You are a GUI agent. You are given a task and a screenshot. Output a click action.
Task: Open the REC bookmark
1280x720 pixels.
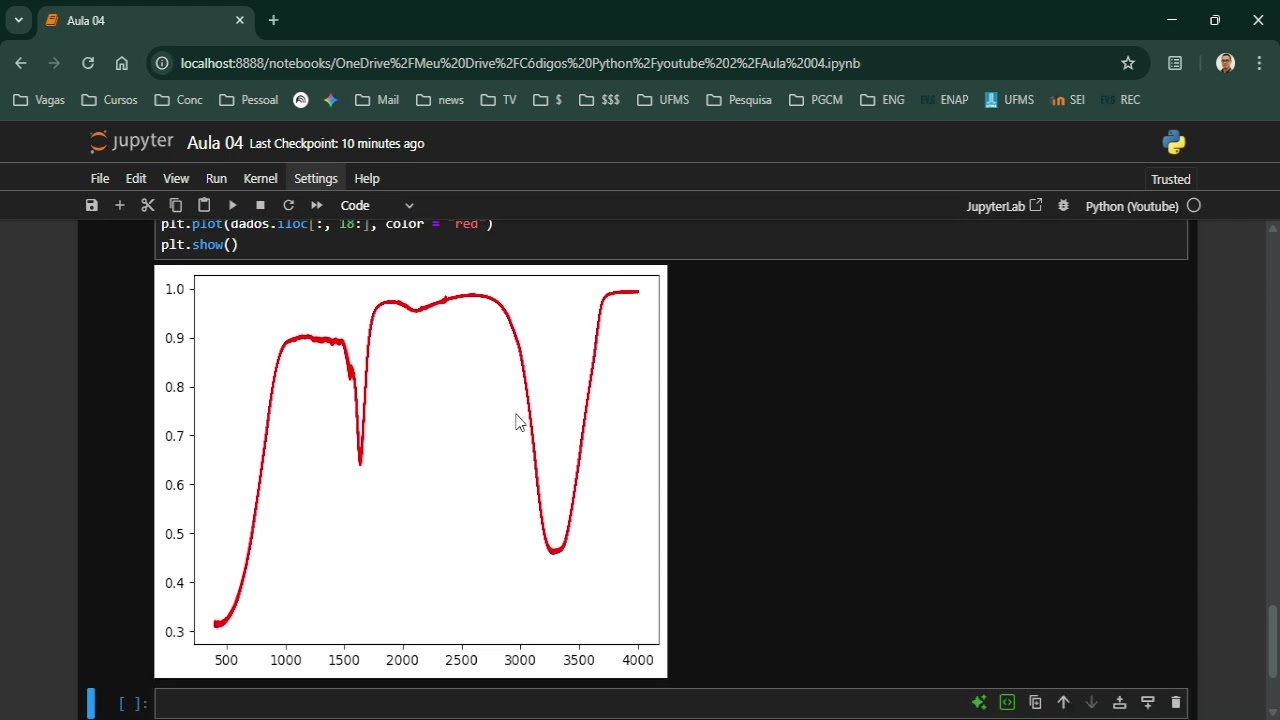1119,100
